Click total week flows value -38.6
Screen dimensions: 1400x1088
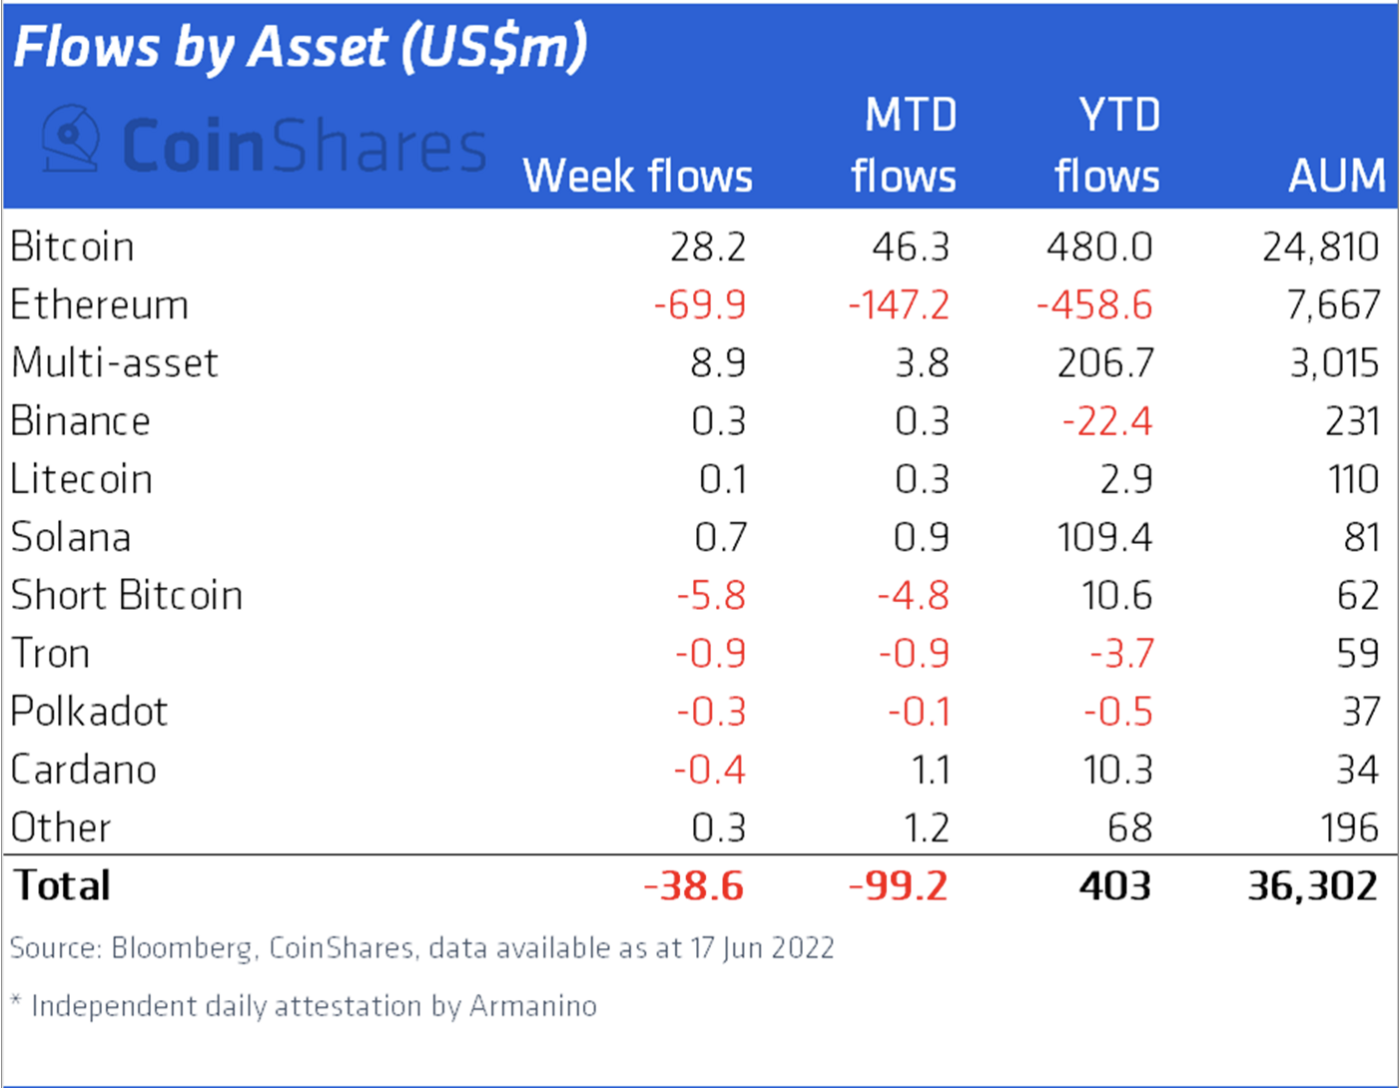pos(694,886)
